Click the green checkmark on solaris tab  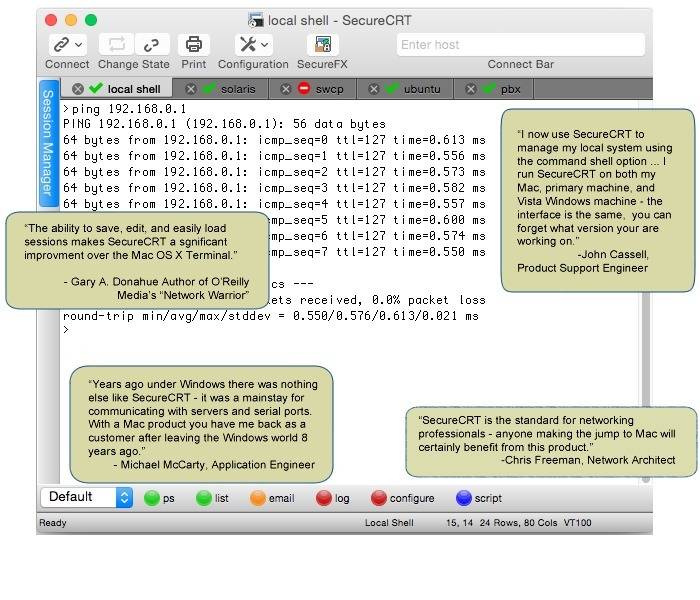[x=209, y=88]
